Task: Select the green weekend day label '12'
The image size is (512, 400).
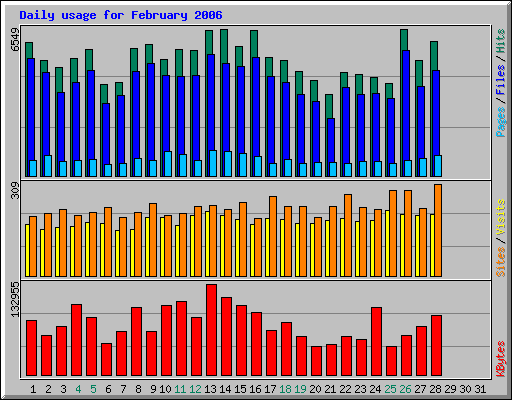Action: (x=195, y=389)
